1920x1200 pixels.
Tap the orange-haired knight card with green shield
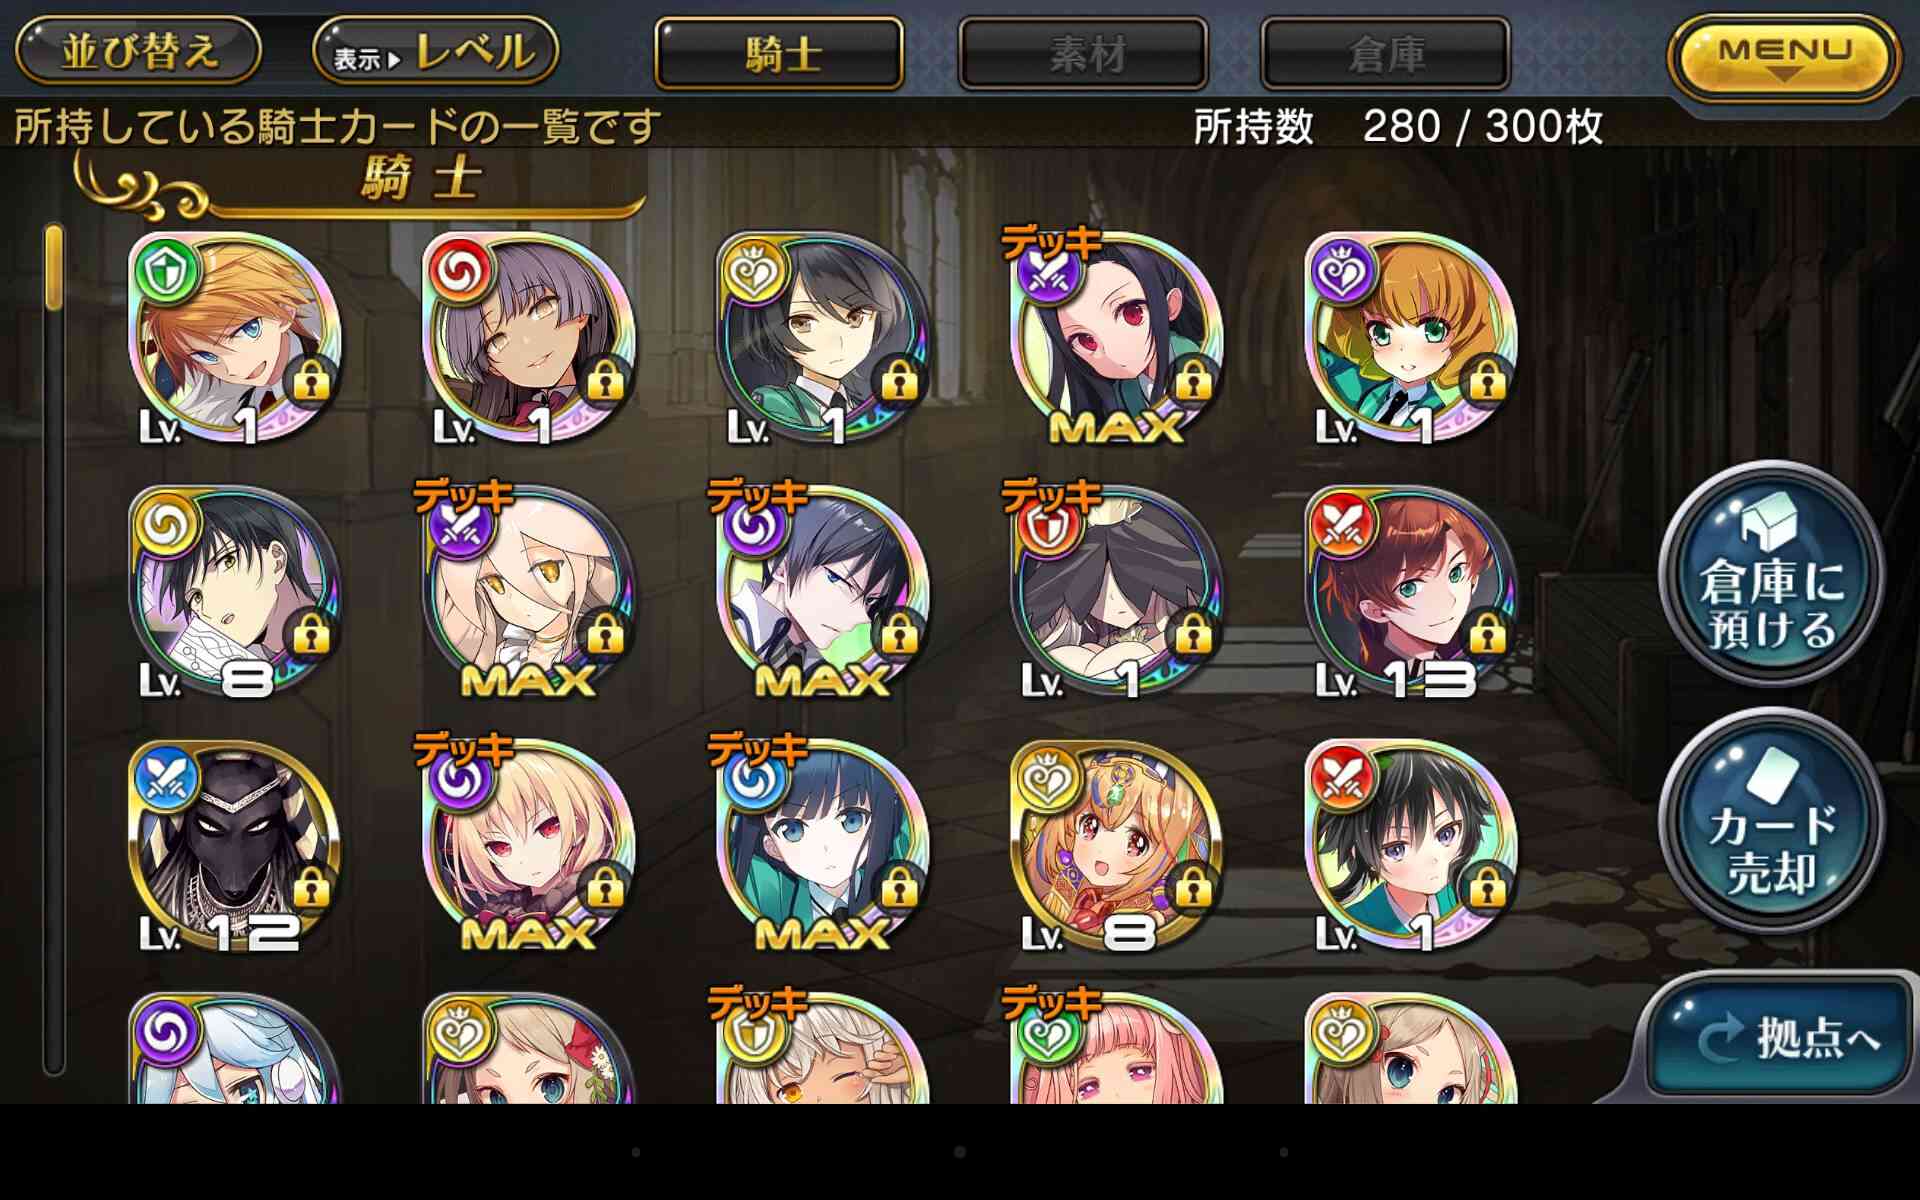(234, 340)
